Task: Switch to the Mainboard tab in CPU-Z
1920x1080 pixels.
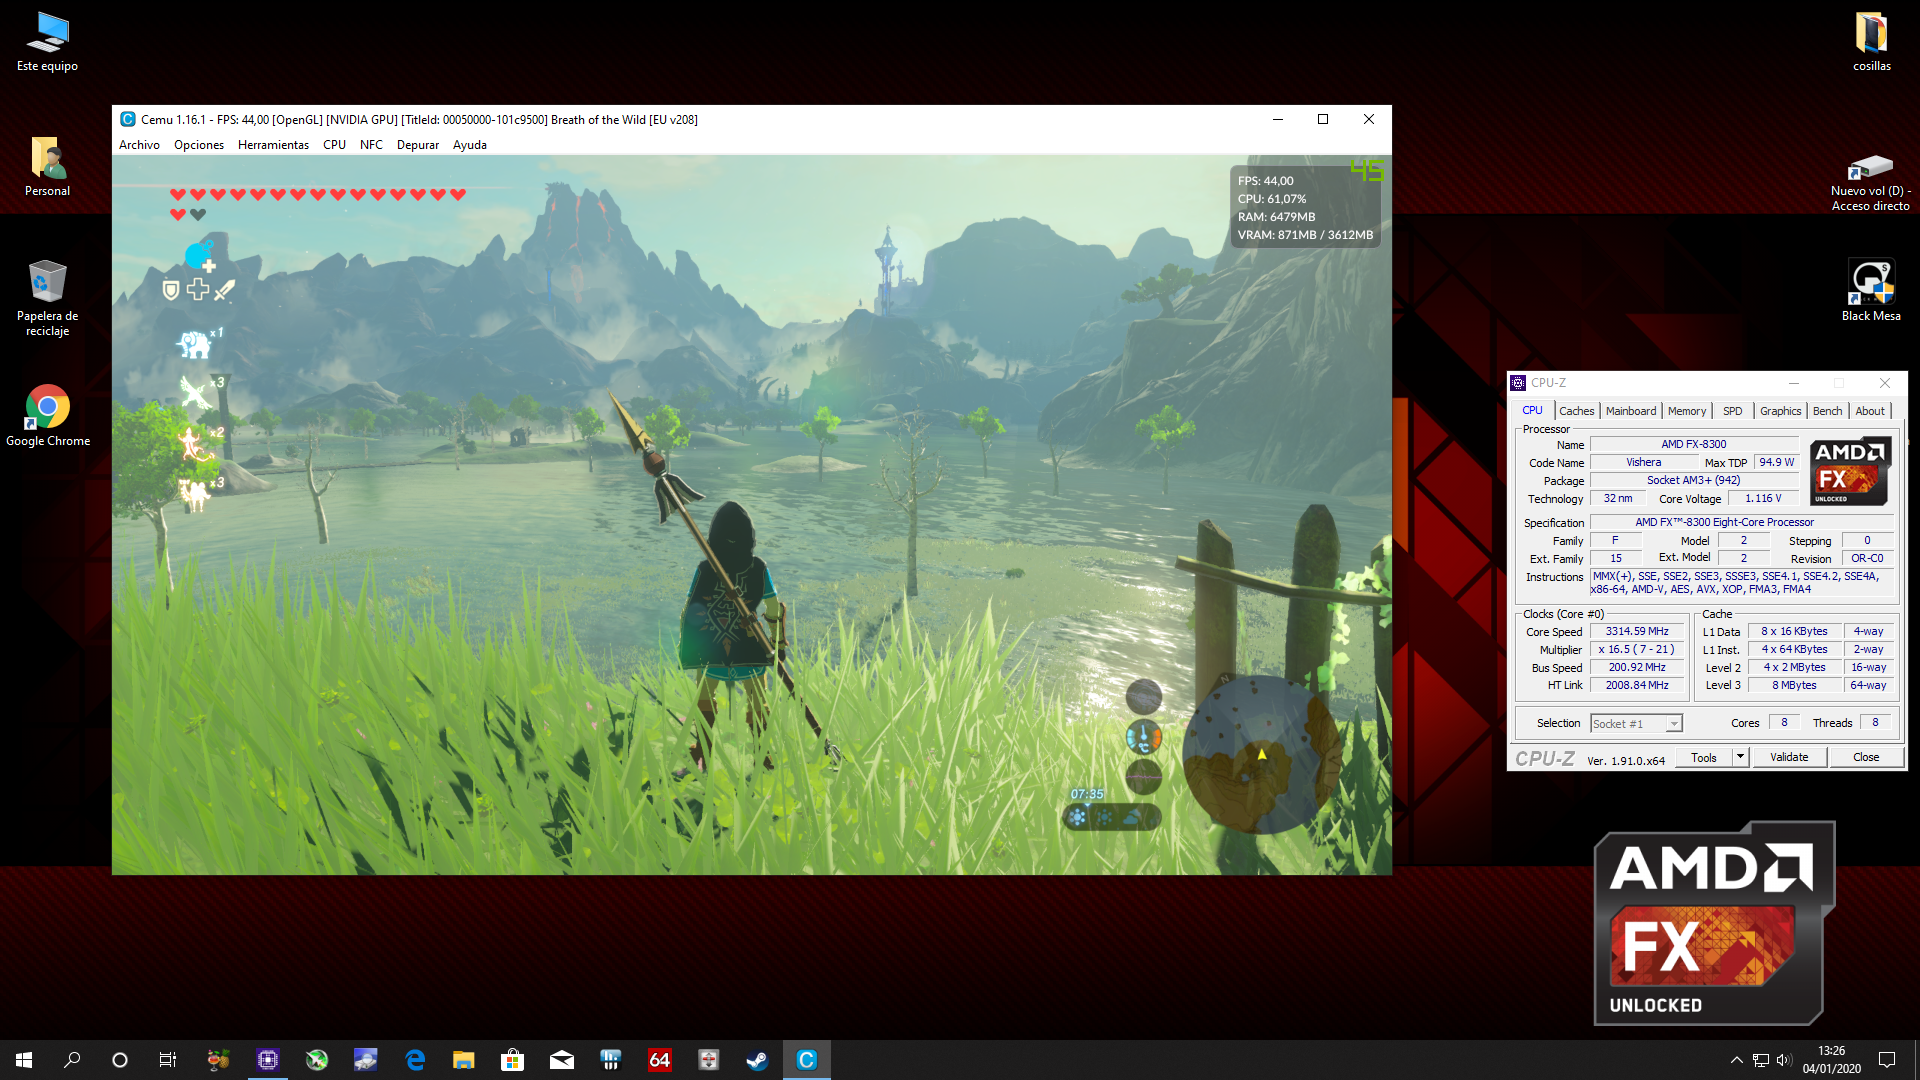Action: [1630, 411]
